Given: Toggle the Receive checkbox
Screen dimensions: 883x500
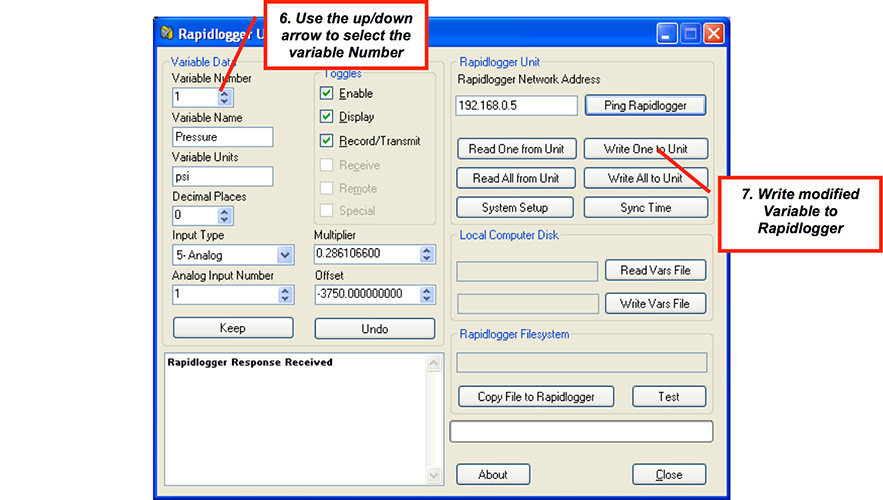Looking at the screenshot, I should click(326, 165).
